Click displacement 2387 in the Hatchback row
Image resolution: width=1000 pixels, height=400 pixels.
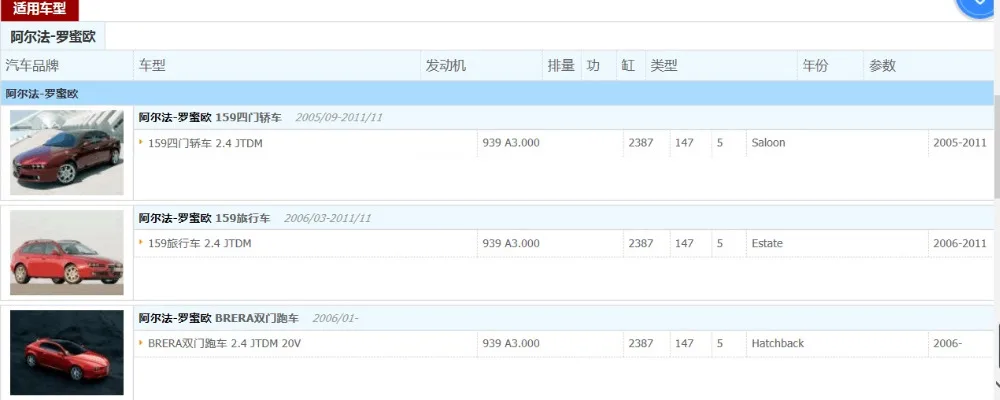click(x=640, y=343)
